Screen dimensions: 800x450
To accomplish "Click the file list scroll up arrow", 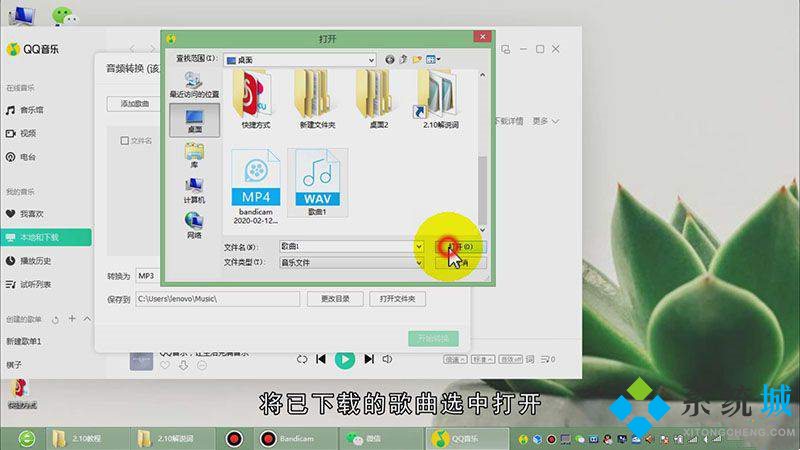I will tap(482, 75).
